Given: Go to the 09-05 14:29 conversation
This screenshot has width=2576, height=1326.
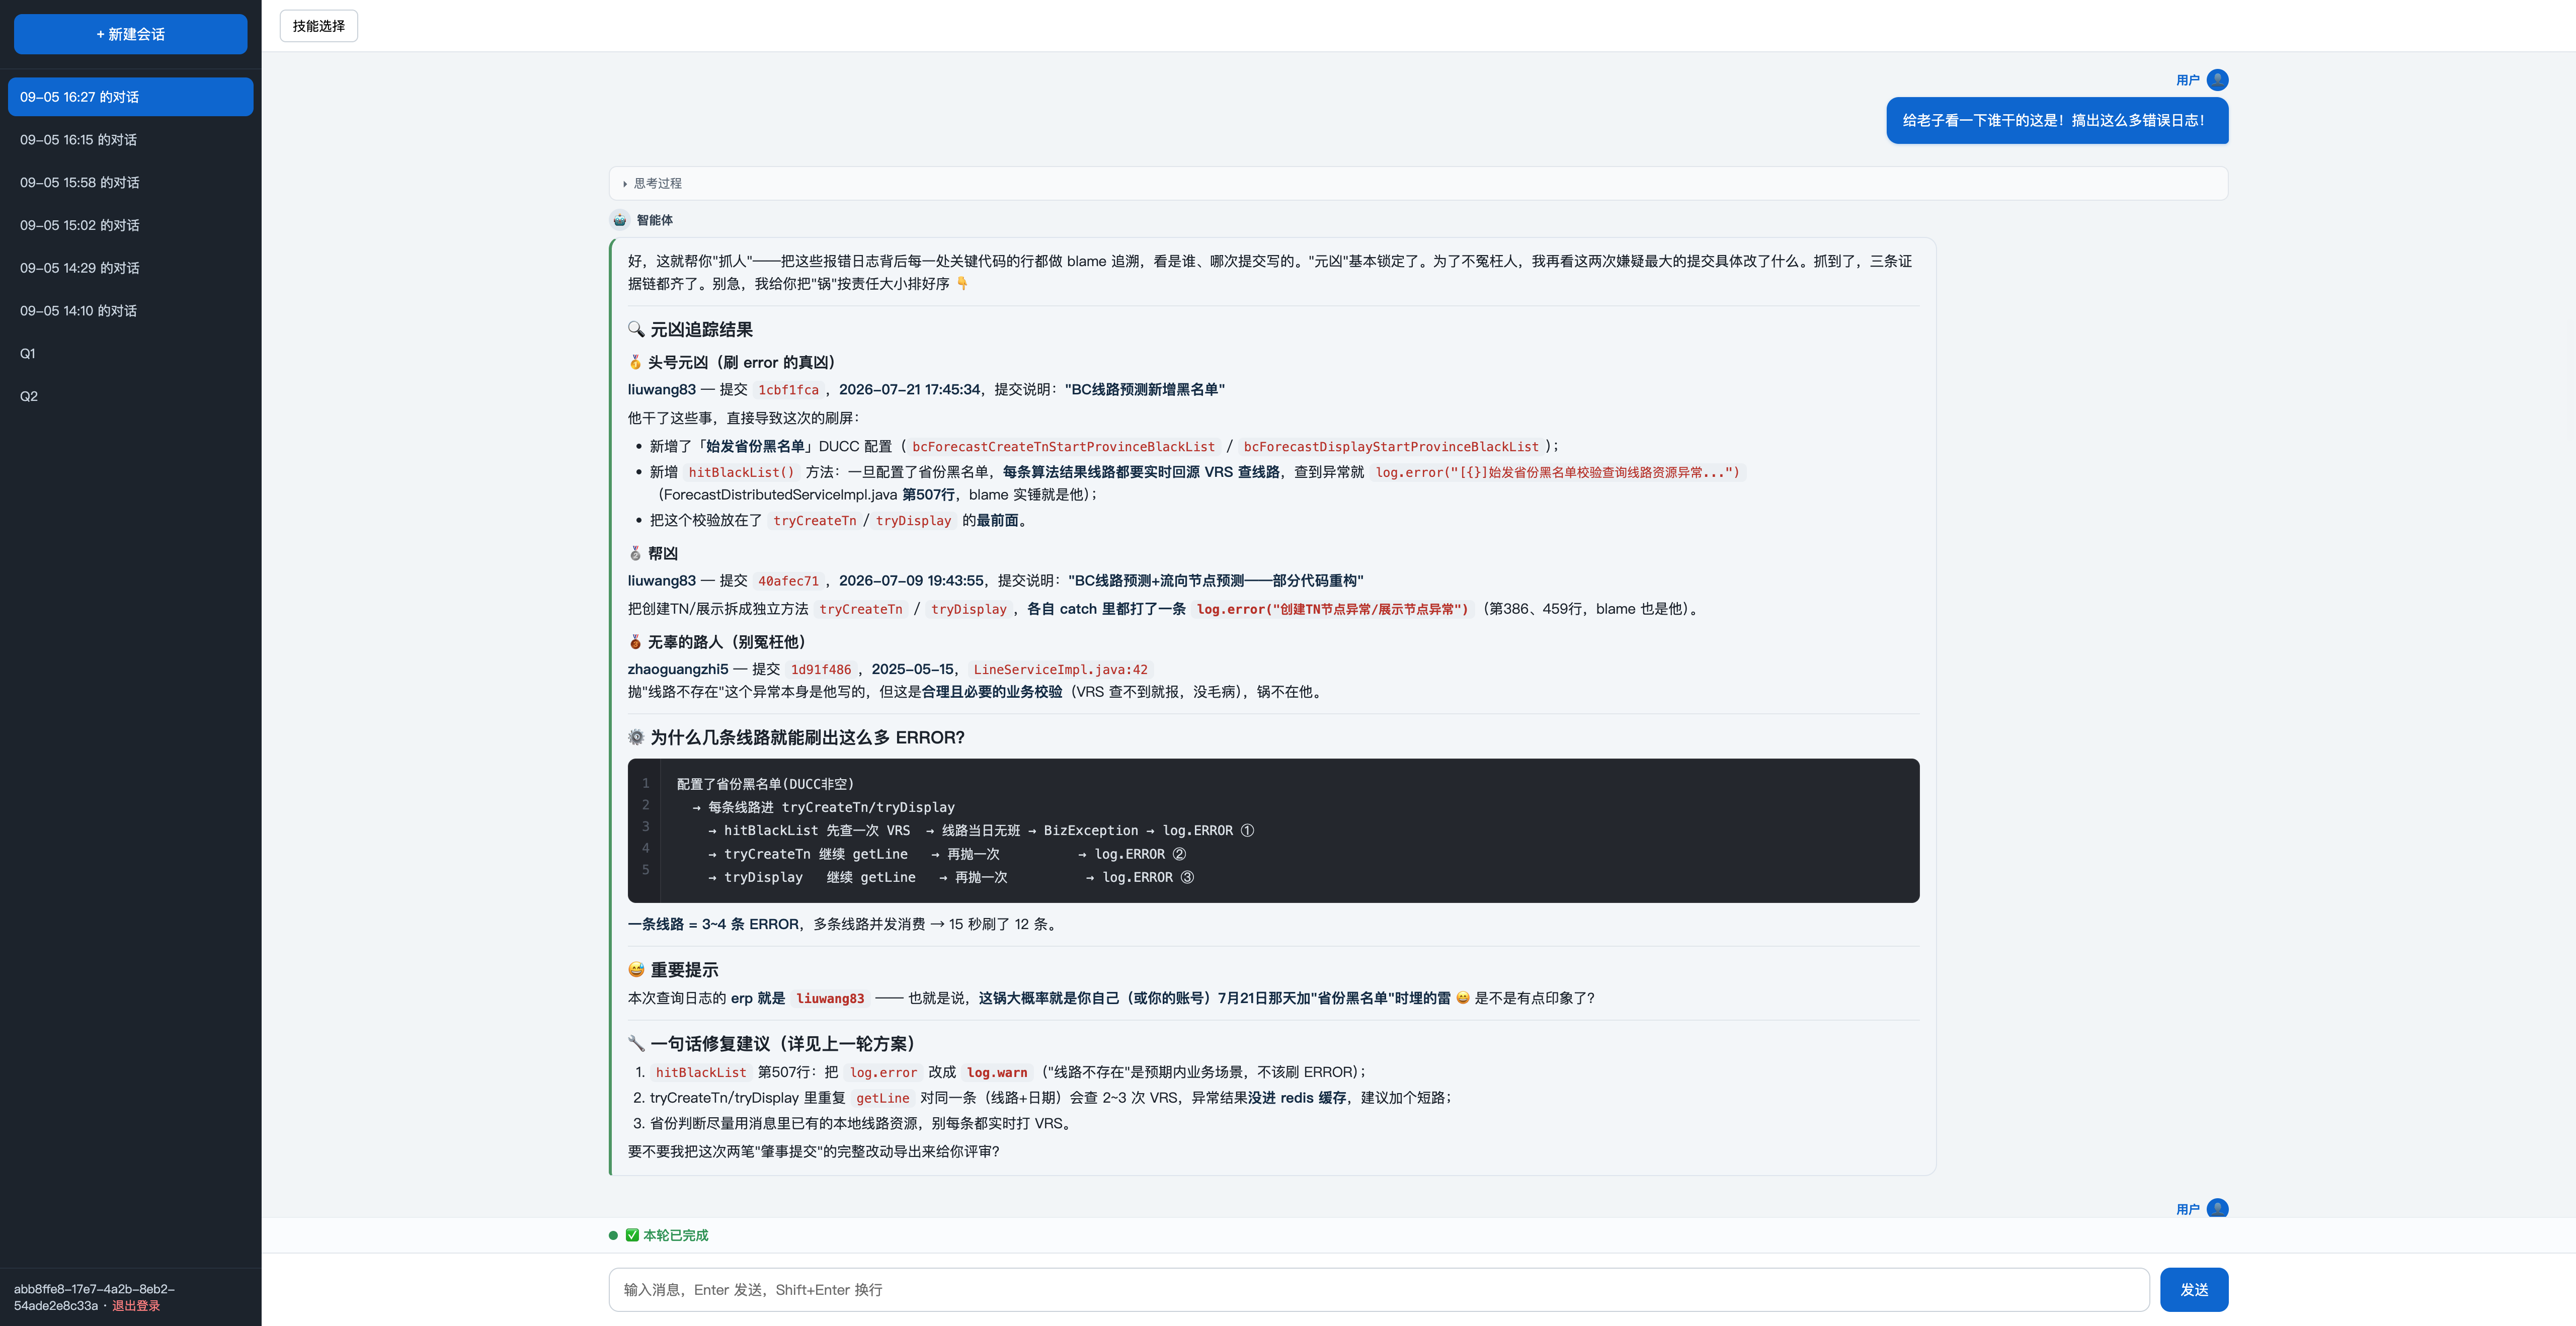Looking at the screenshot, I should (x=130, y=268).
